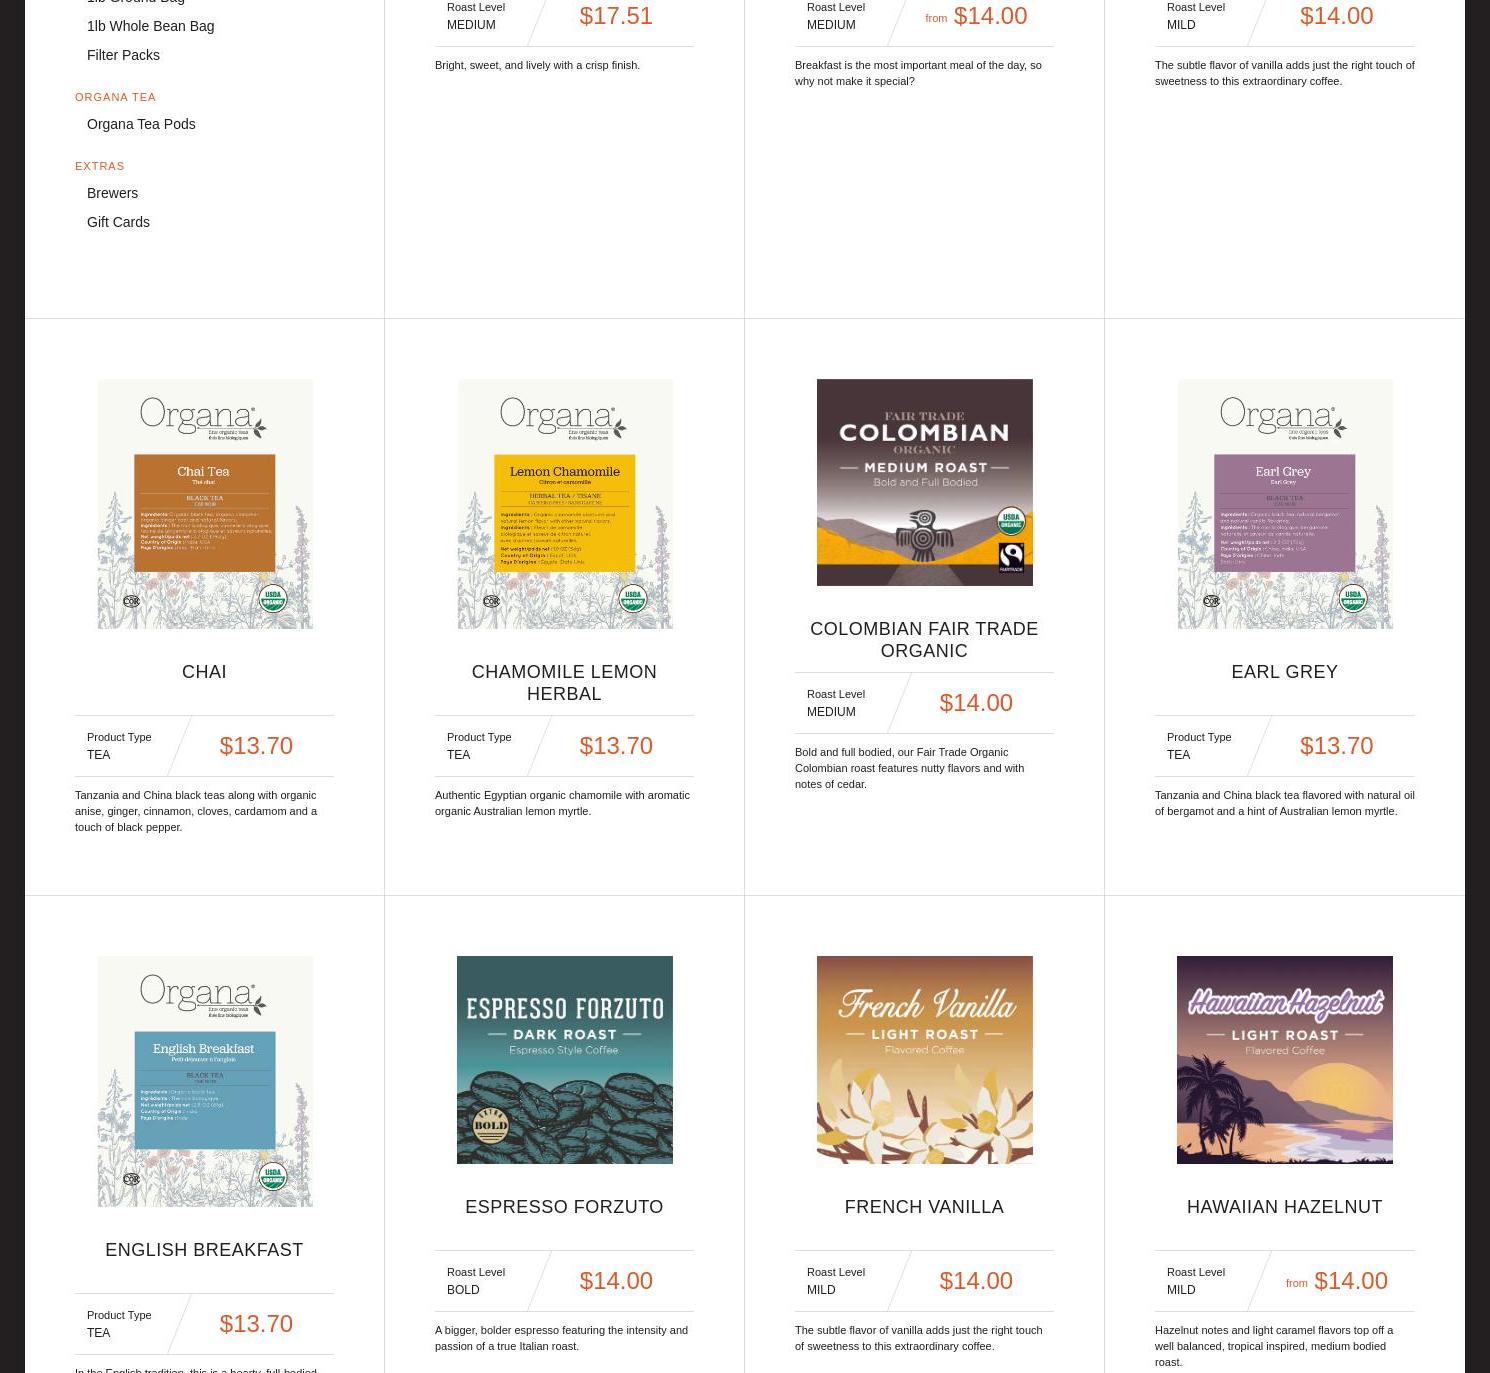
Task: Open the English Breakfast tea image
Action: coord(205,1081)
